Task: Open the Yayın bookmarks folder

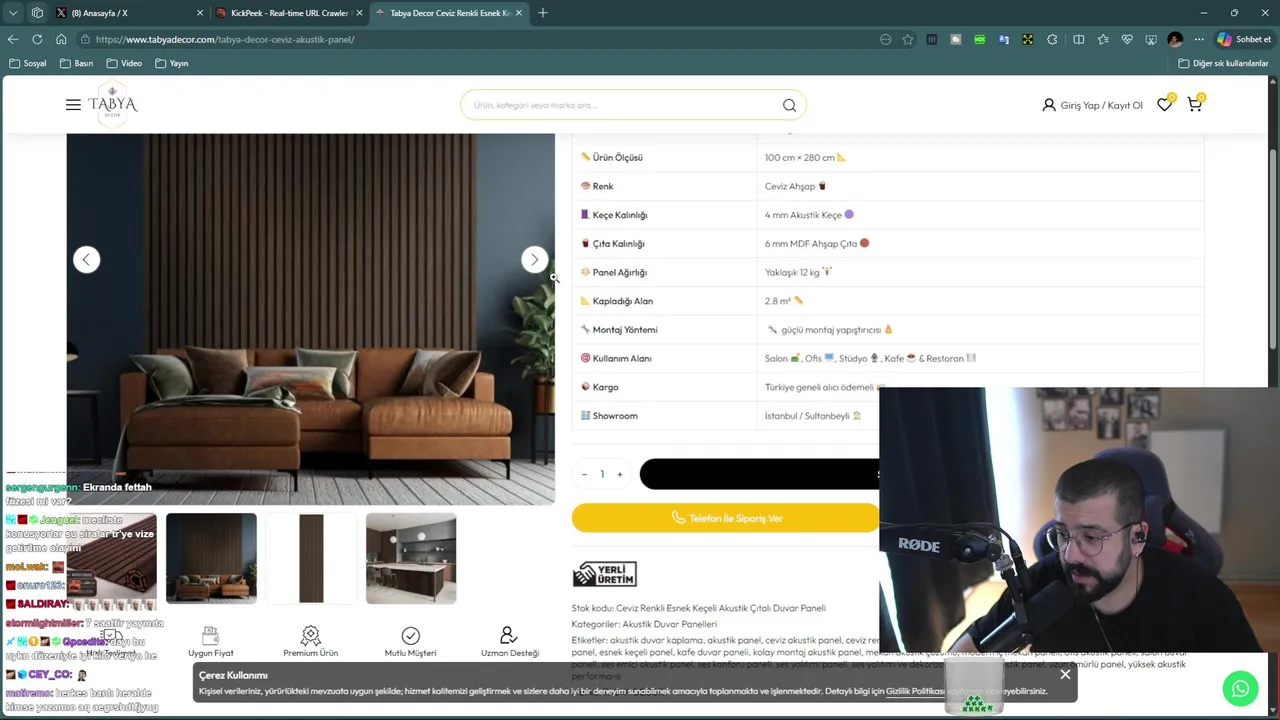Action: click(172, 63)
